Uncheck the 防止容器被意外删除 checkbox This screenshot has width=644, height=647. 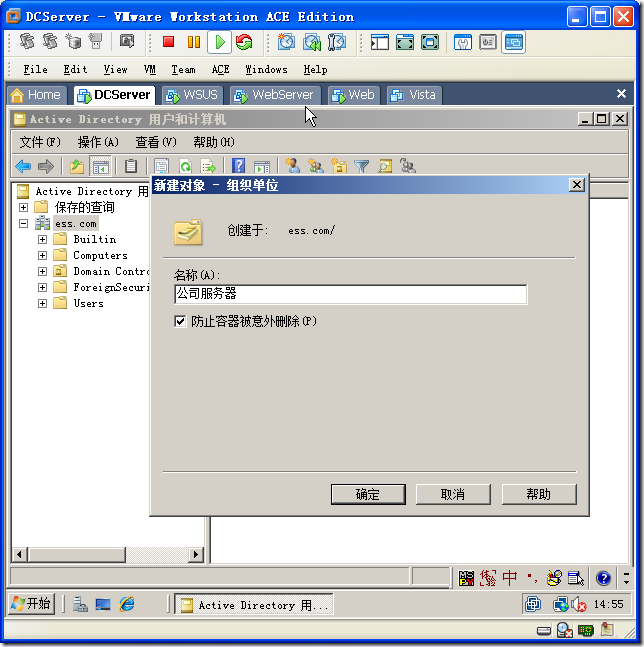tap(180, 321)
